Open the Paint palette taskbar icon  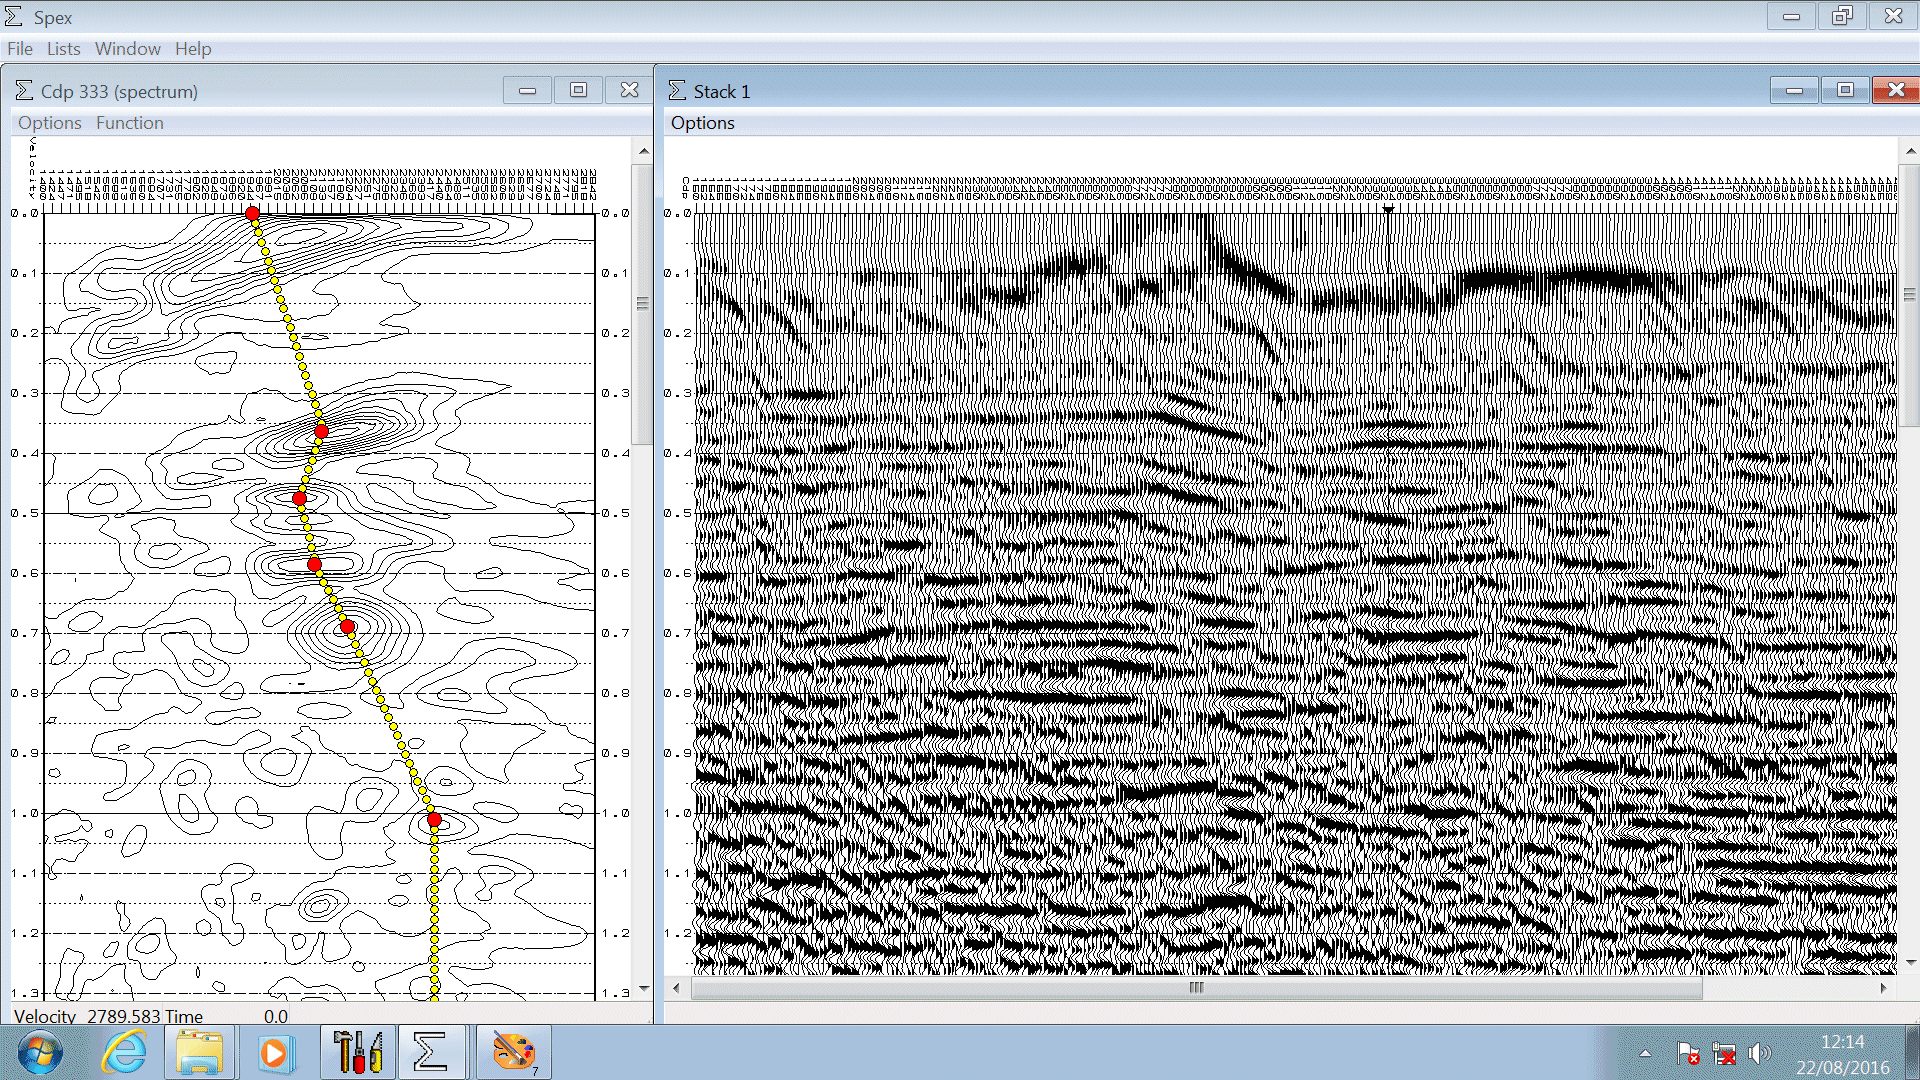tap(514, 1052)
